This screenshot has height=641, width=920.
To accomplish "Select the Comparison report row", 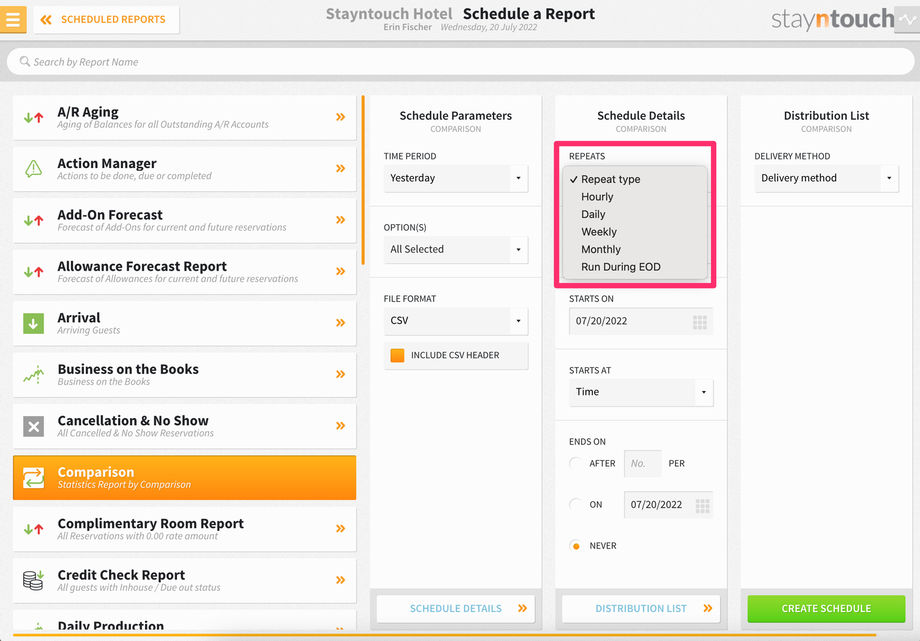I will (x=184, y=477).
